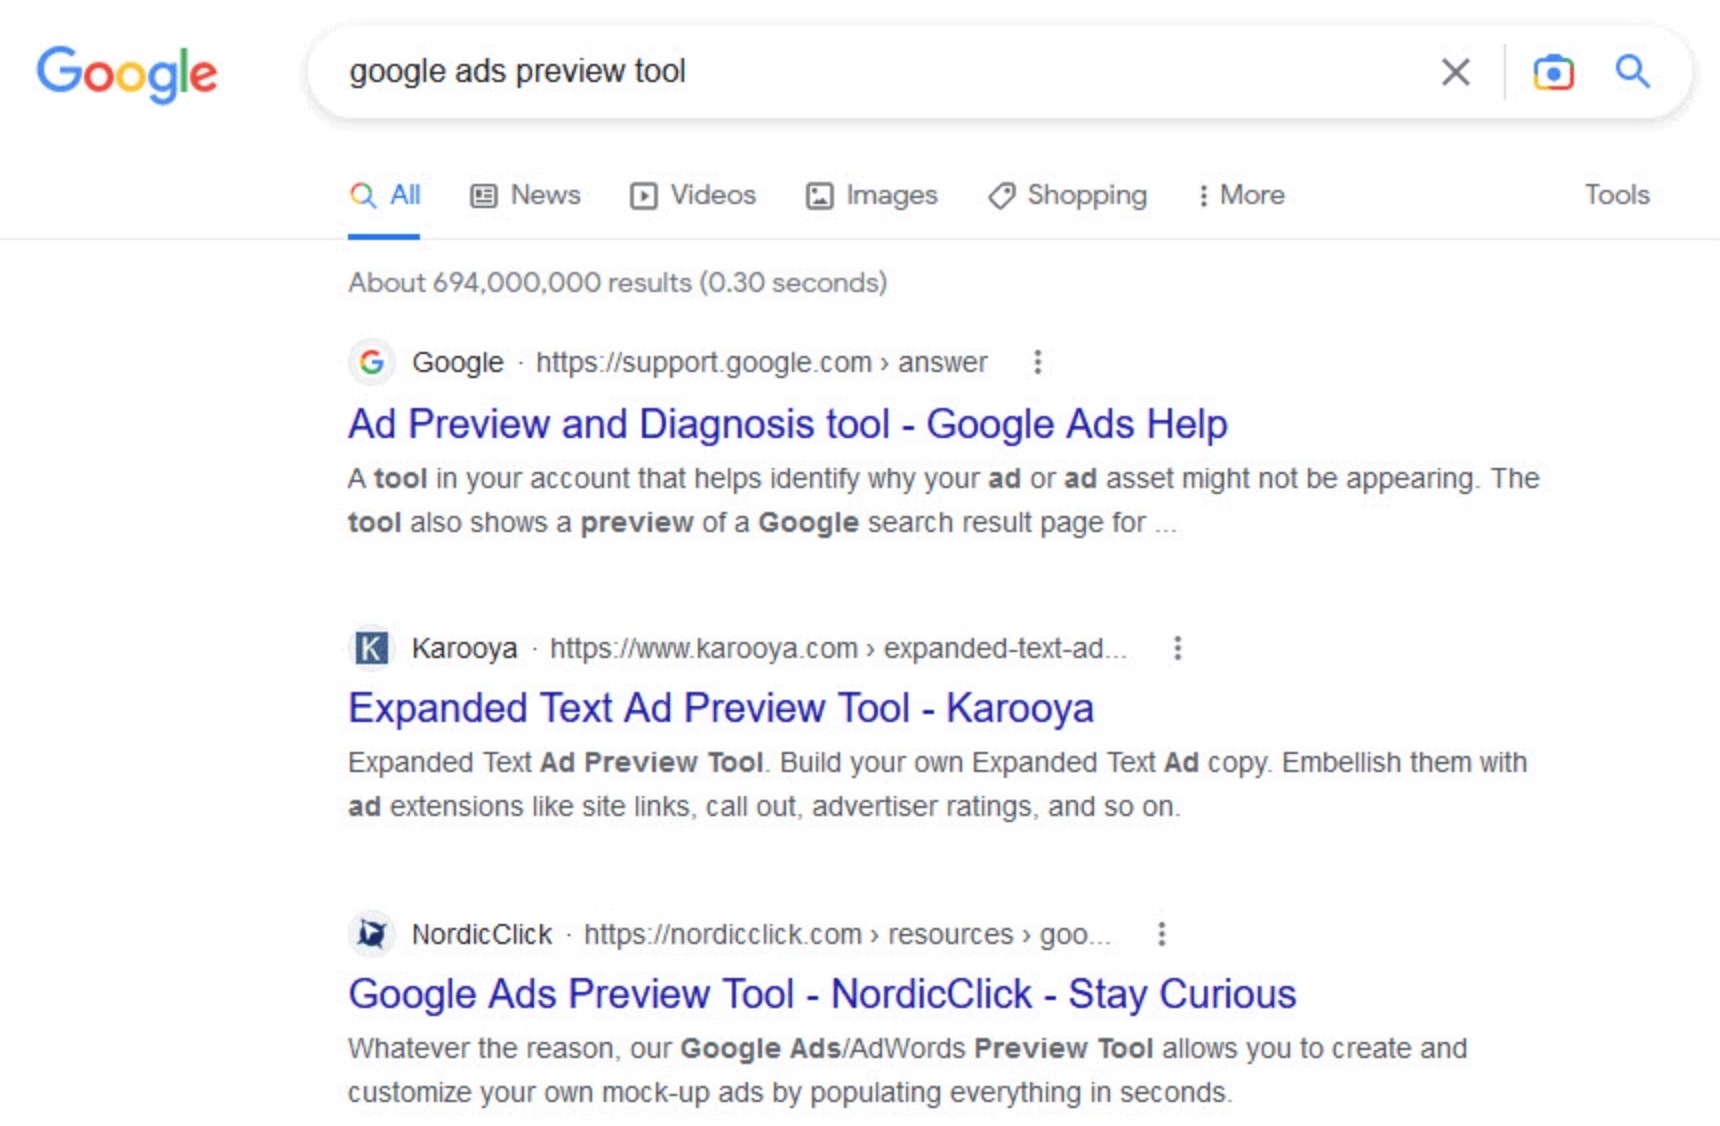The width and height of the screenshot is (1720, 1126).
Task: Click the Google logo
Action: point(127,73)
